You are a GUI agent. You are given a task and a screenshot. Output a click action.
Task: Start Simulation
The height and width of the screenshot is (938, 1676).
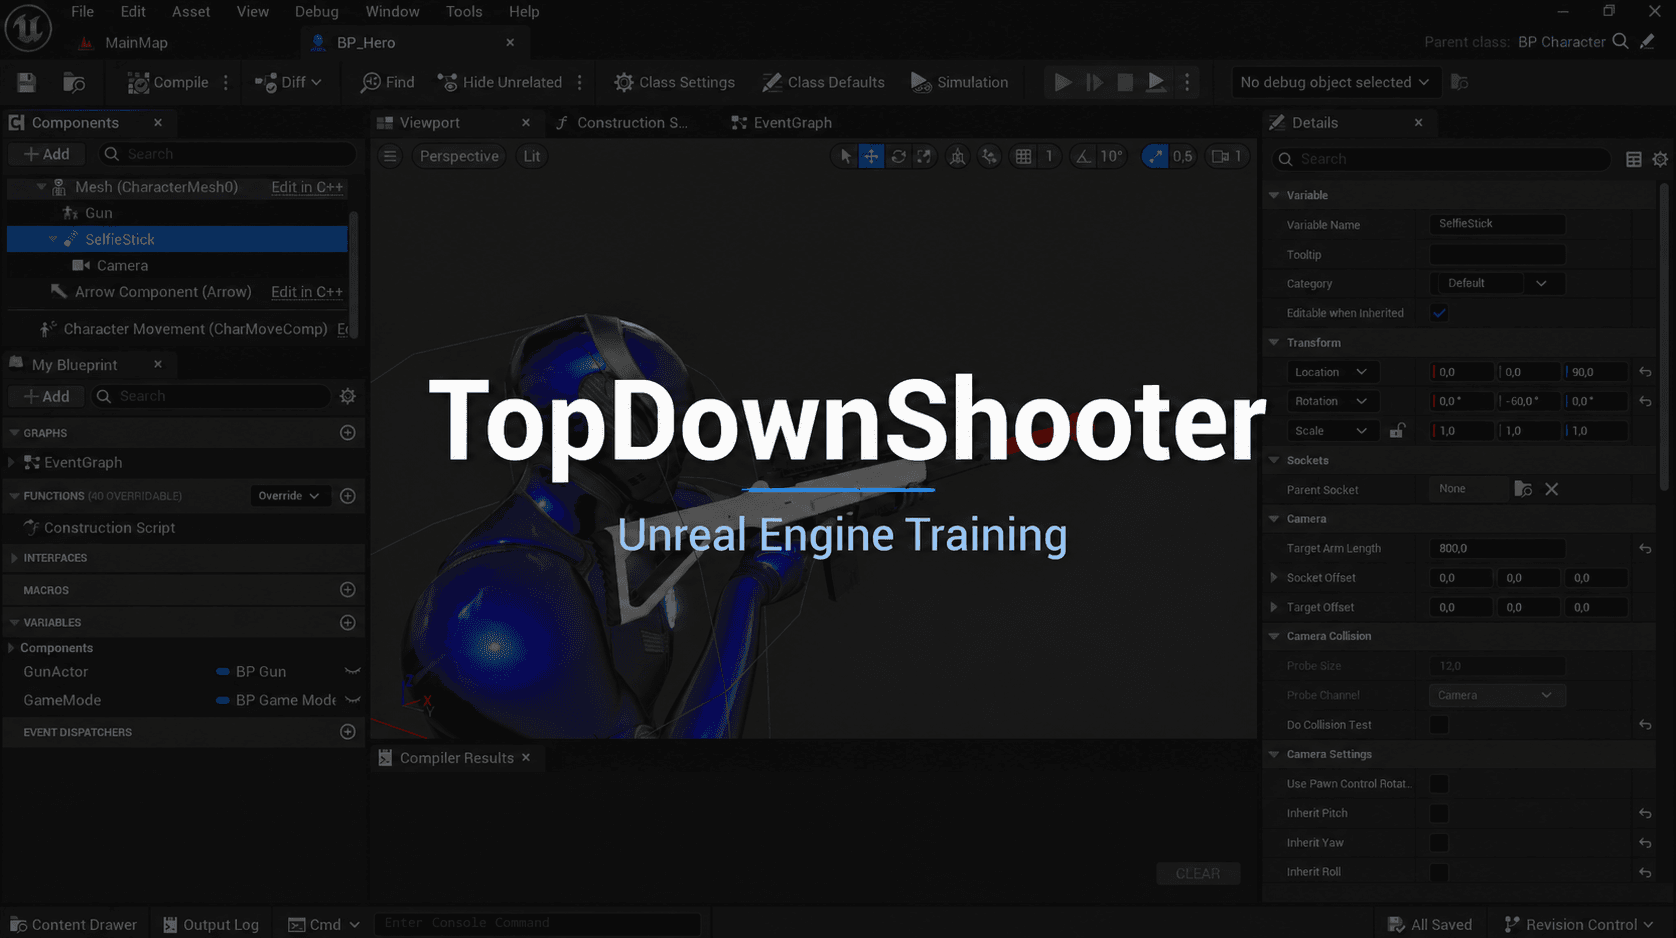(959, 82)
